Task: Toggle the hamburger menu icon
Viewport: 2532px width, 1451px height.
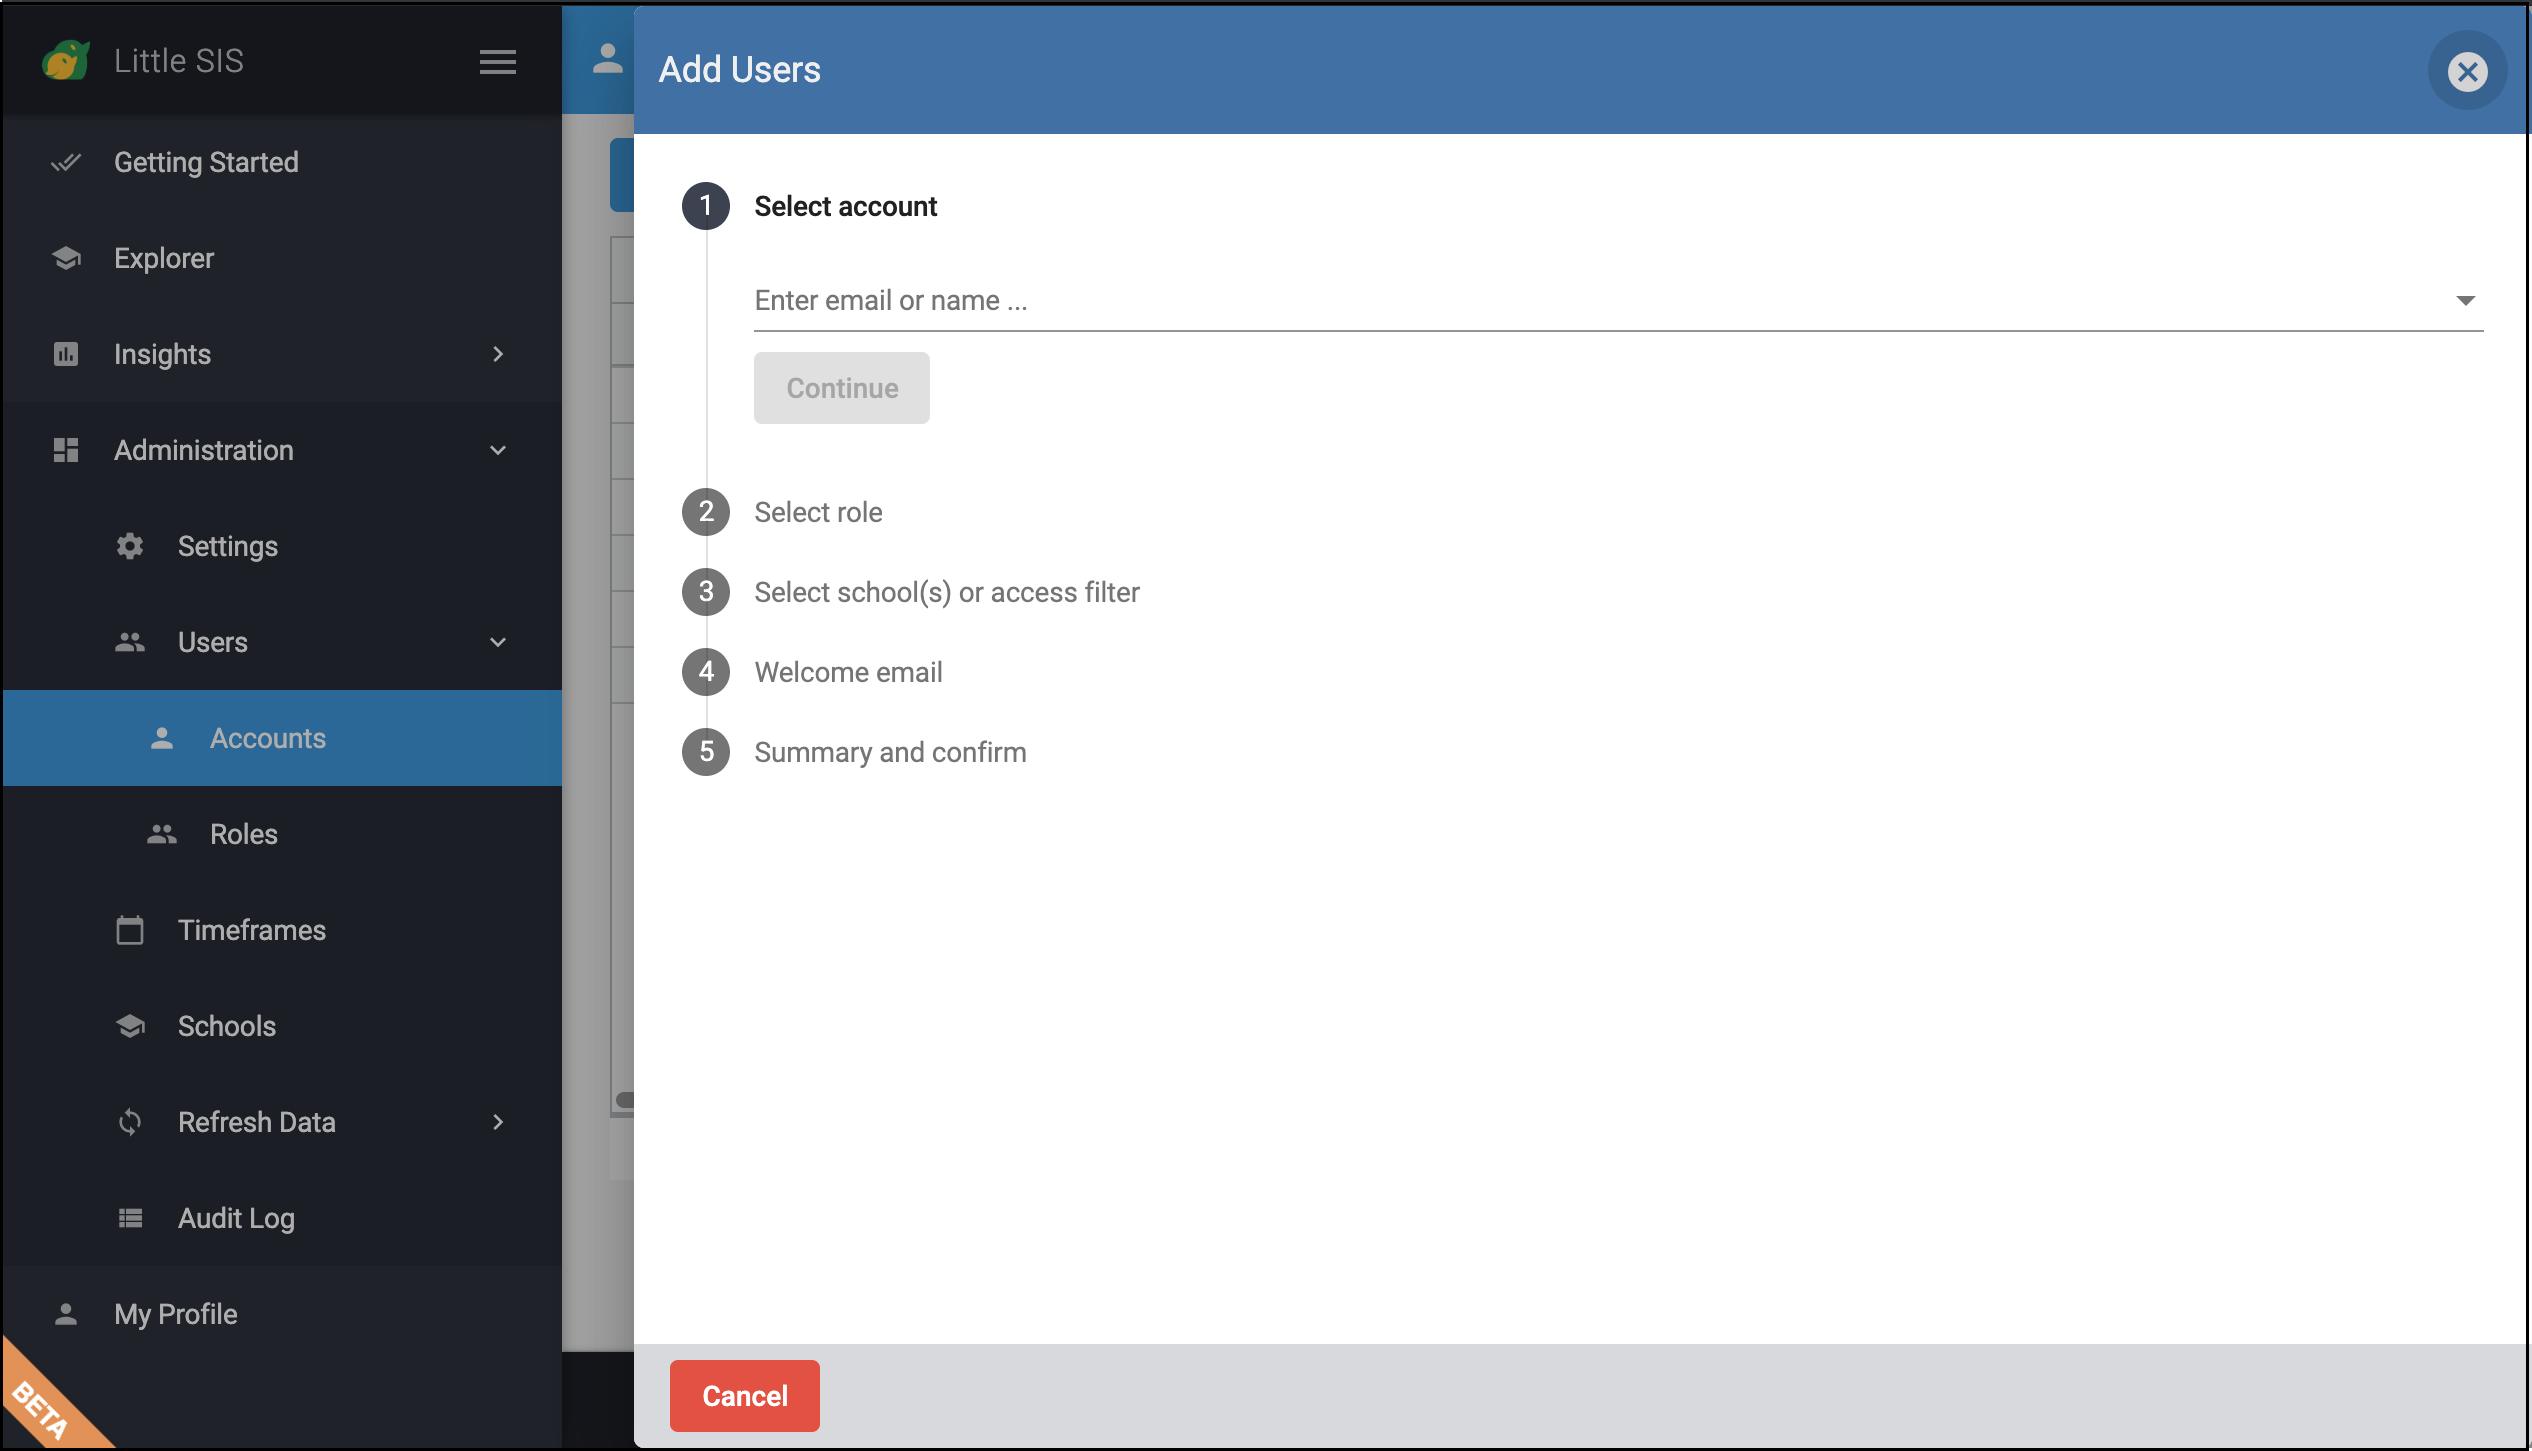Action: point(497,62)
